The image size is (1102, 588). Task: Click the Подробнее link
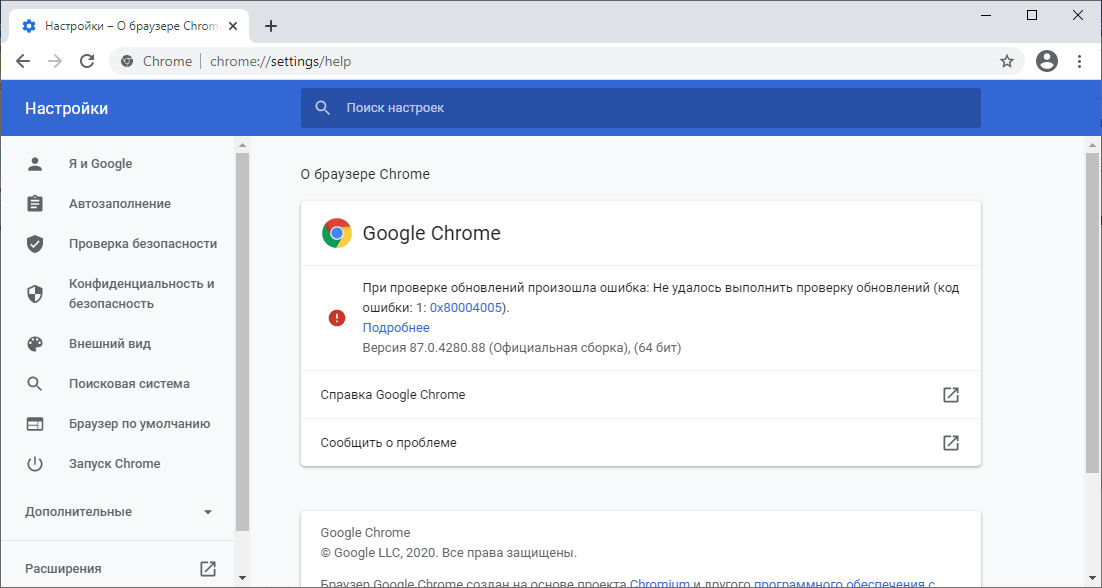coord(396,328)
